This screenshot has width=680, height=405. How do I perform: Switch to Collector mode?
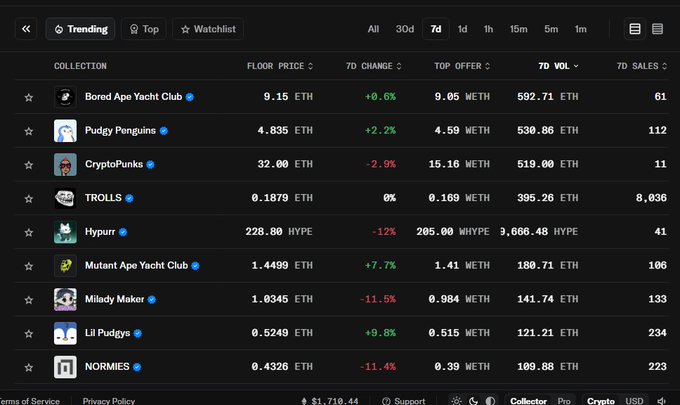click(x=528, y=401)
